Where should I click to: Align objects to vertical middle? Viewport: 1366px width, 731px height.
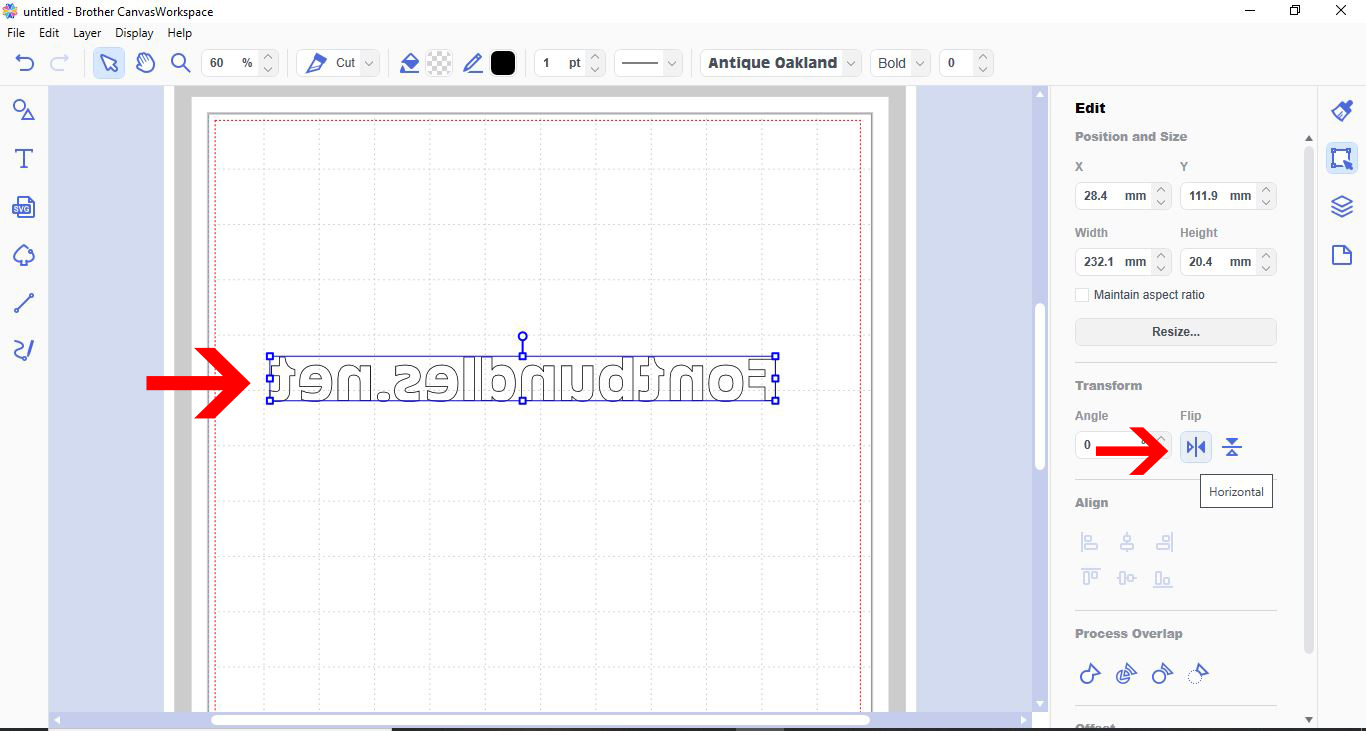1127,578
